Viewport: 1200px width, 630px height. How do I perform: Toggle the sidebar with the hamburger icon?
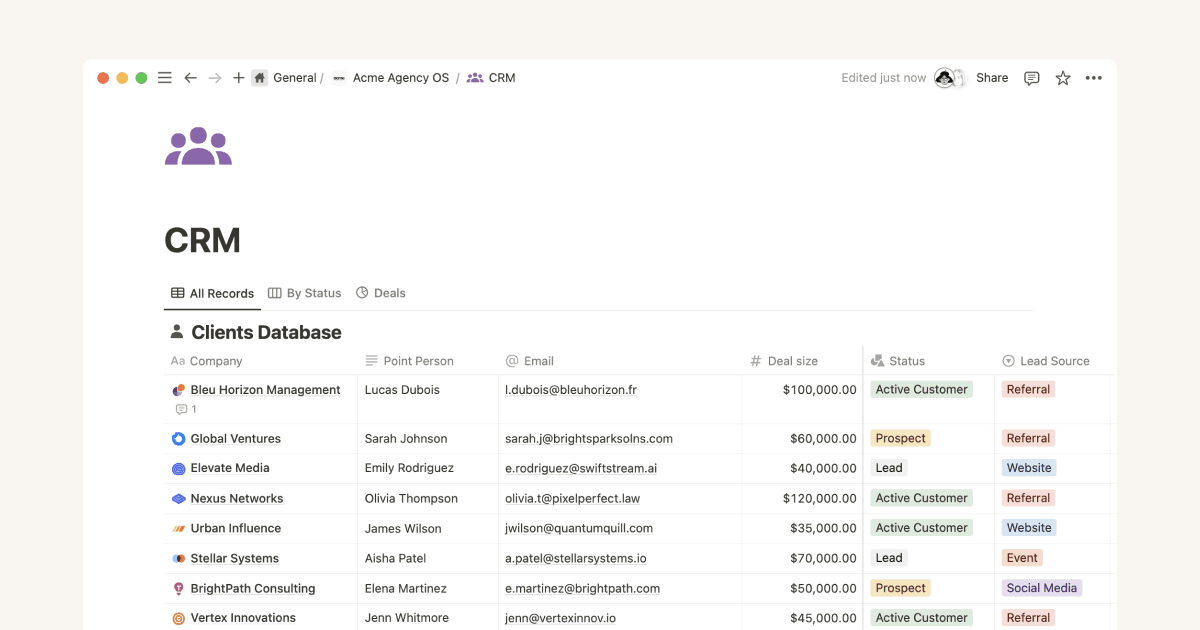(164, 77)
